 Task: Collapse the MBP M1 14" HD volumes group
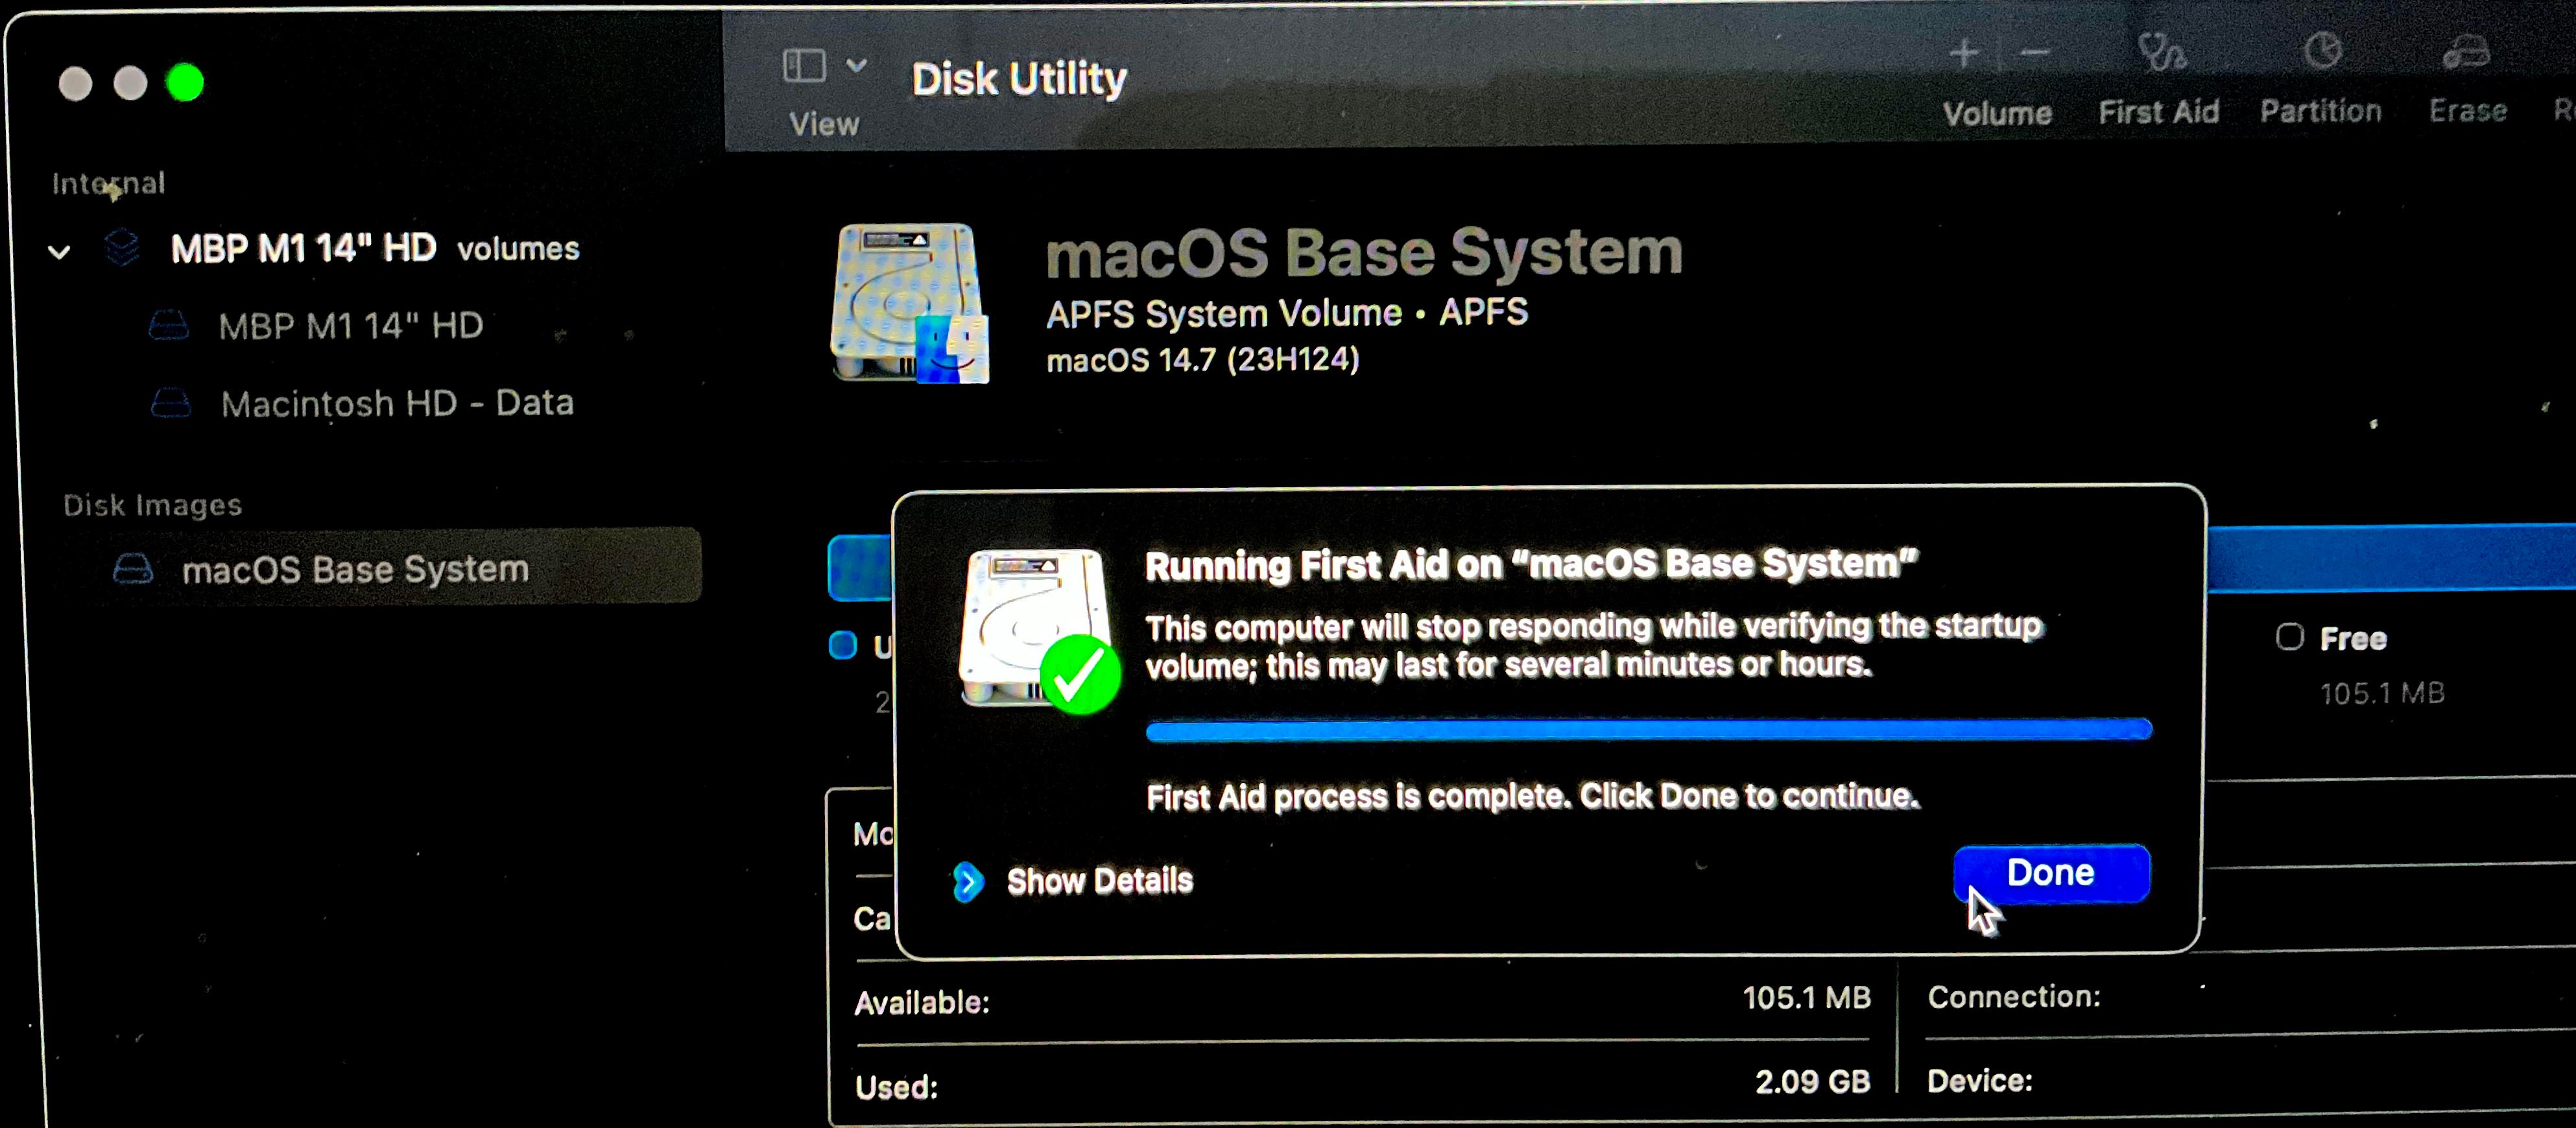click(60, 252)
